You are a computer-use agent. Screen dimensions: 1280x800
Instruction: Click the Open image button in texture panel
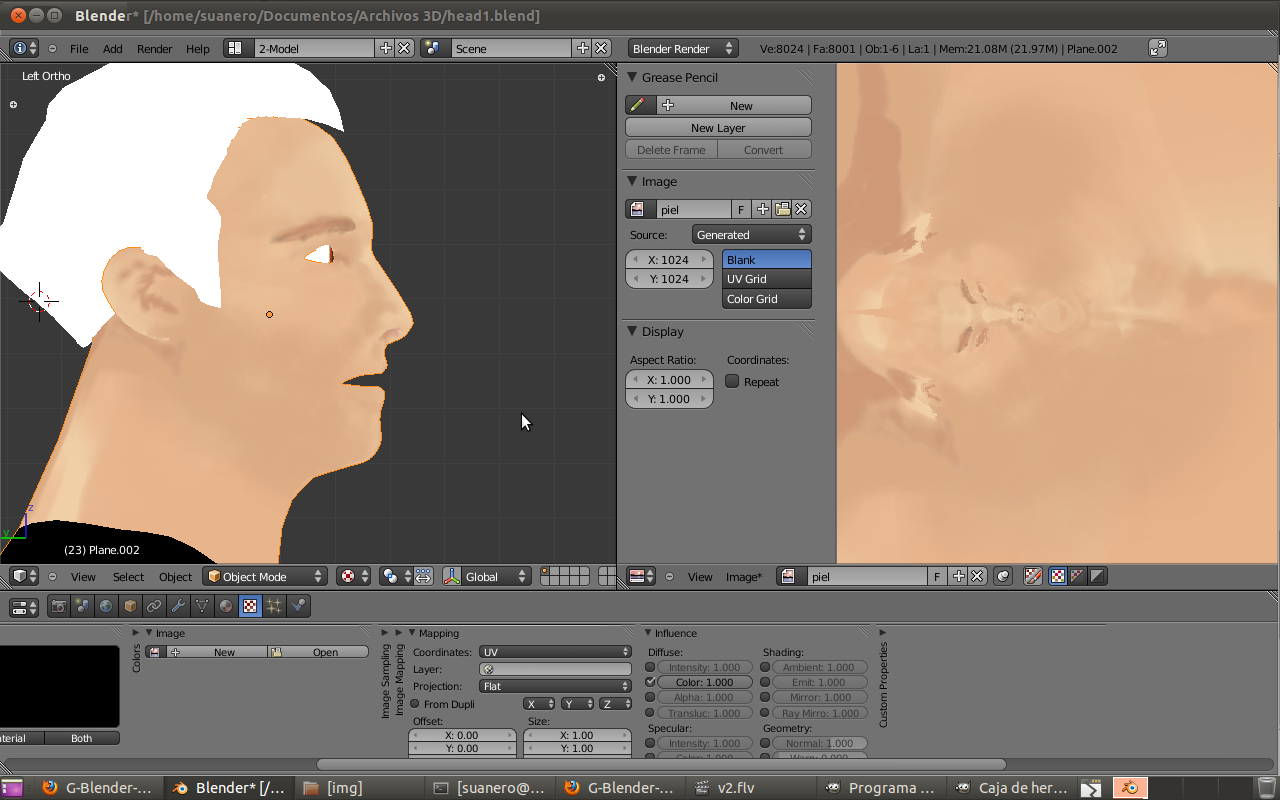(318, 652)
